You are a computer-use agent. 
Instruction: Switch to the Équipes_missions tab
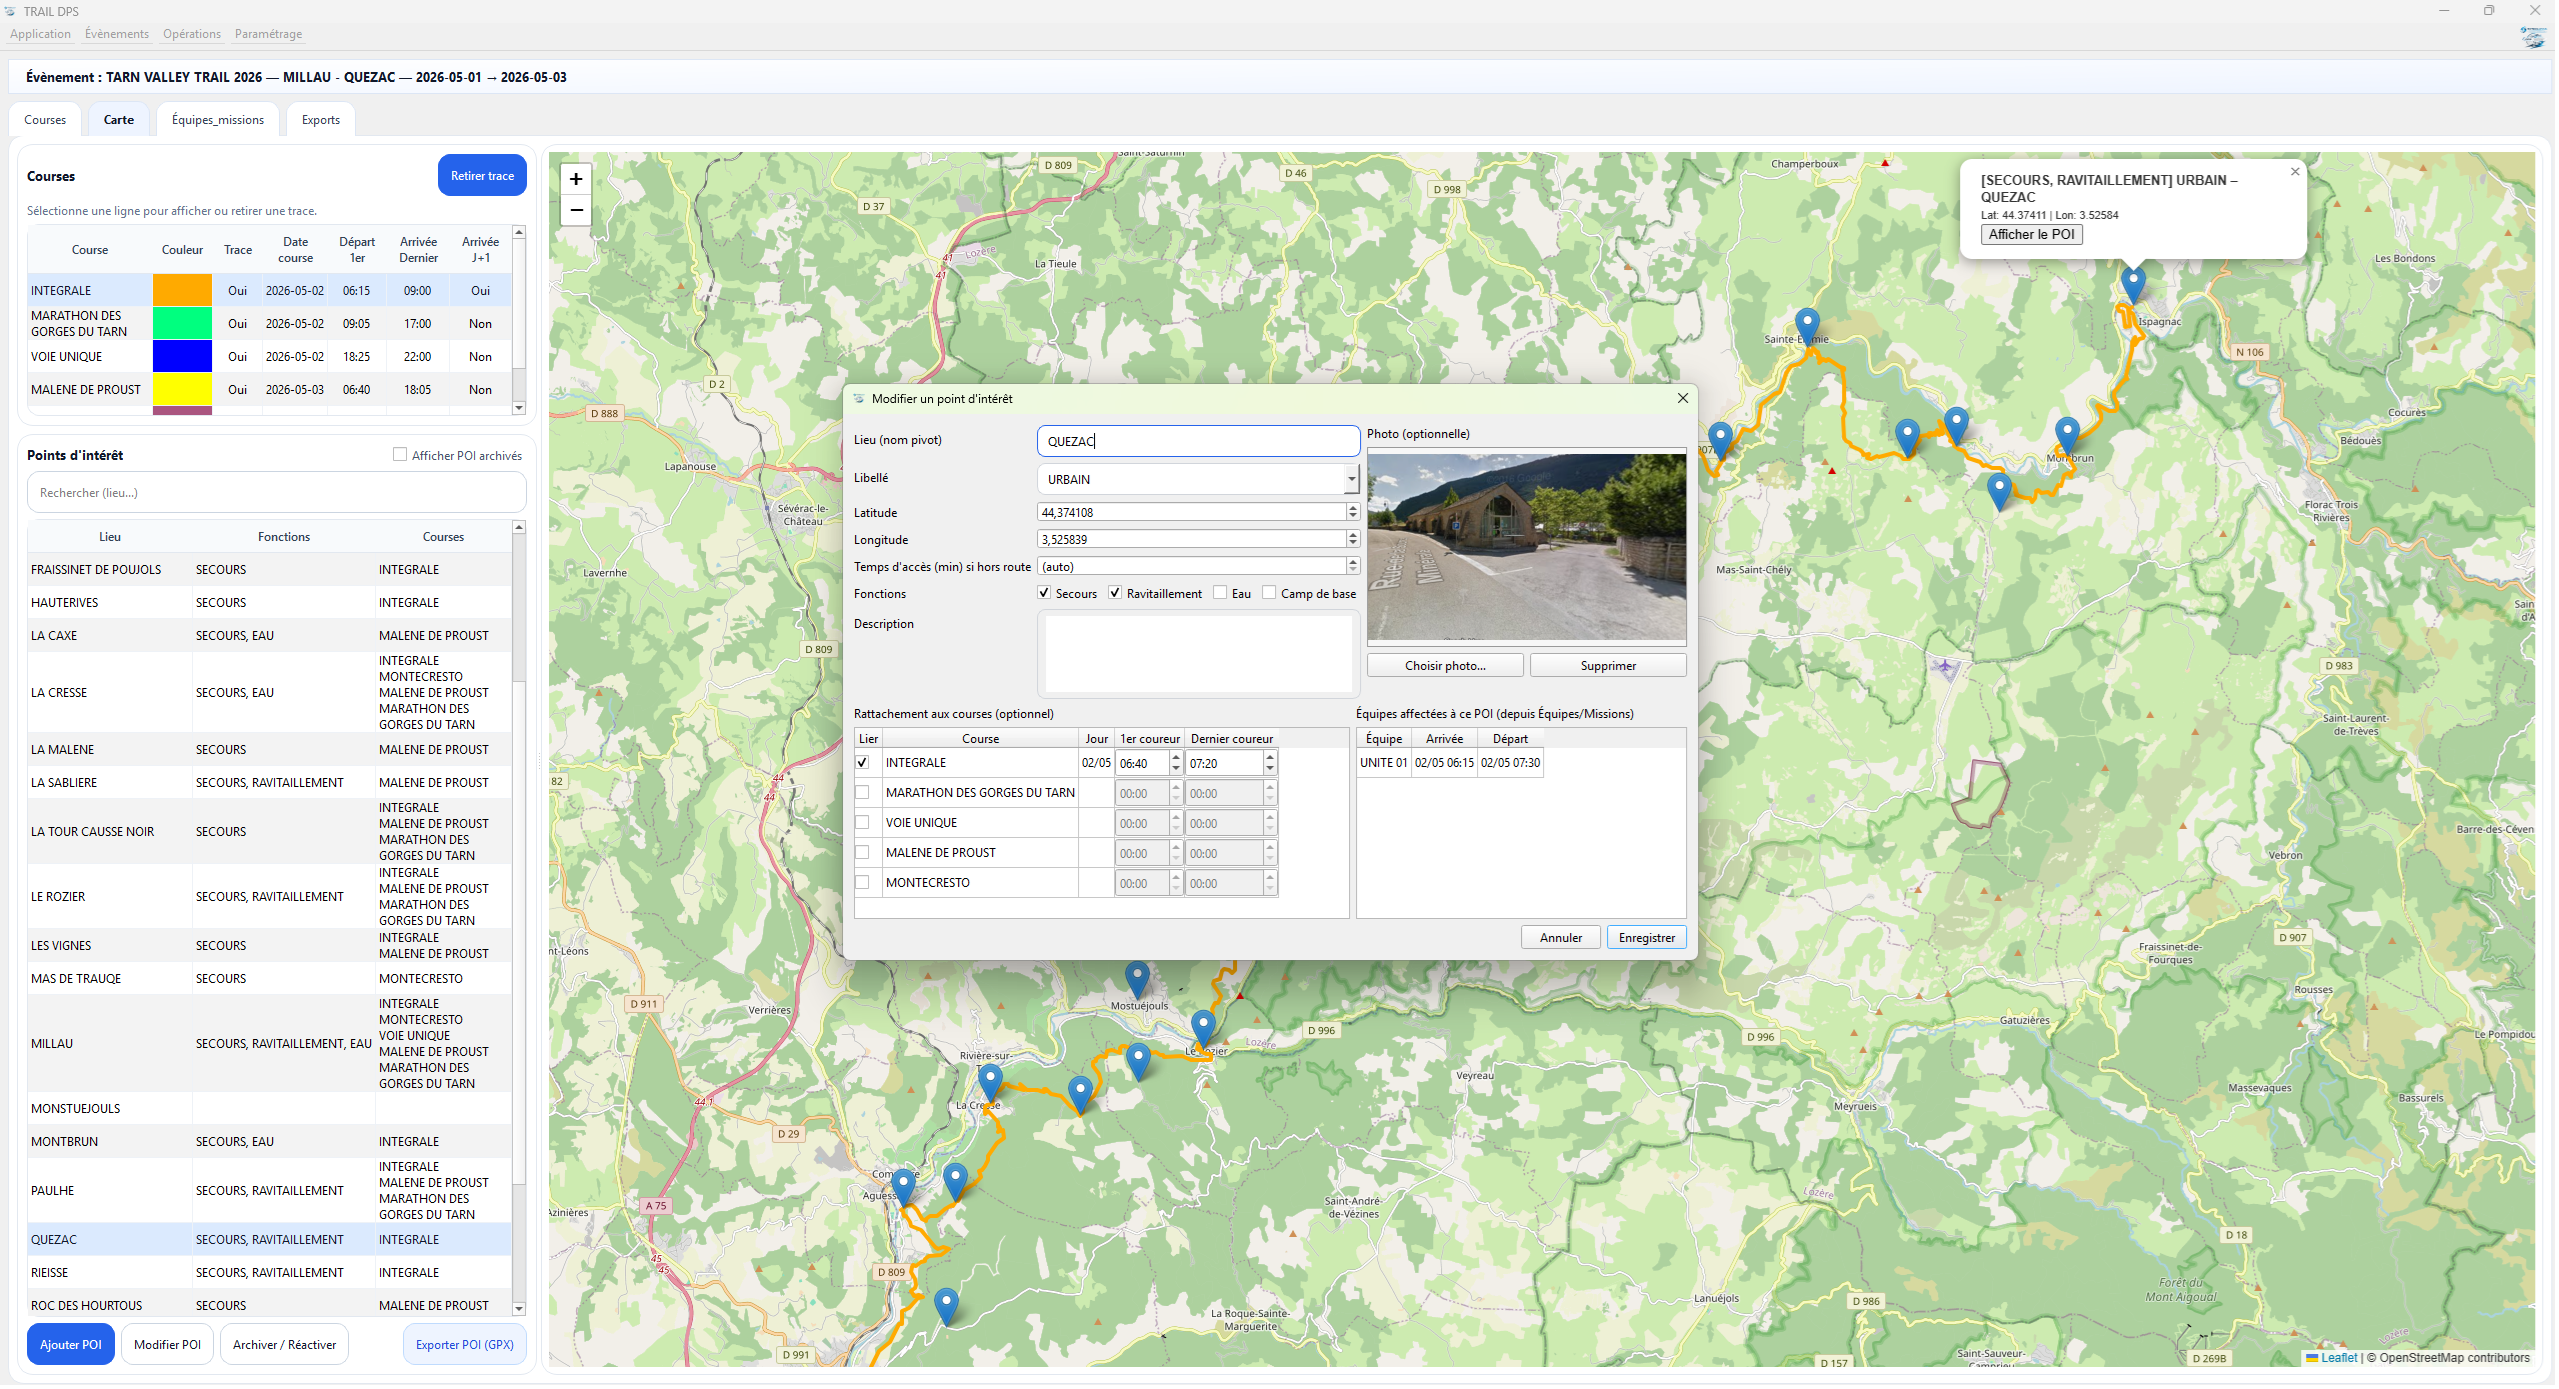218,120
